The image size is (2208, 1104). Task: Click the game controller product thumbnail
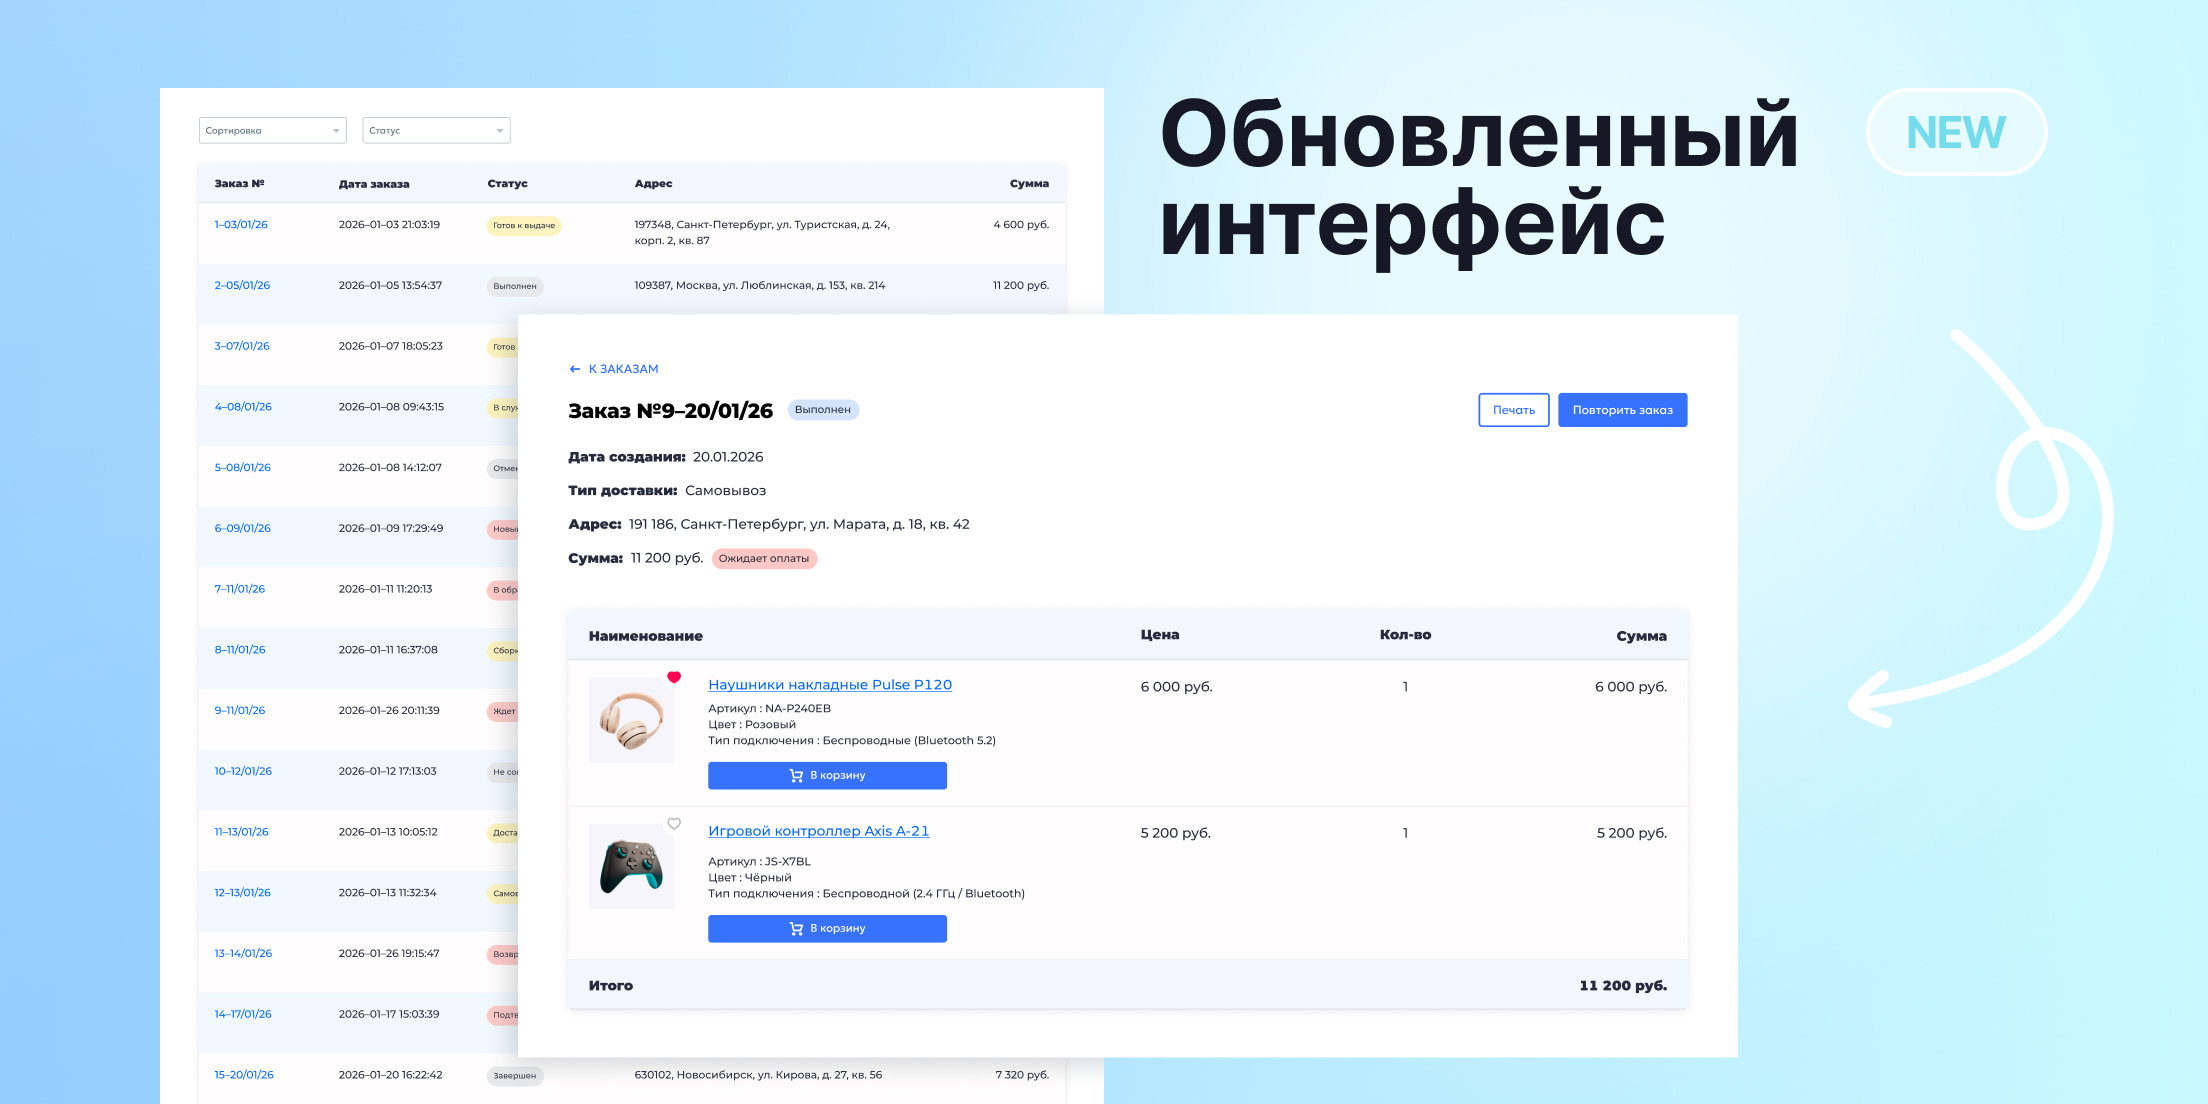pos(631,867)
